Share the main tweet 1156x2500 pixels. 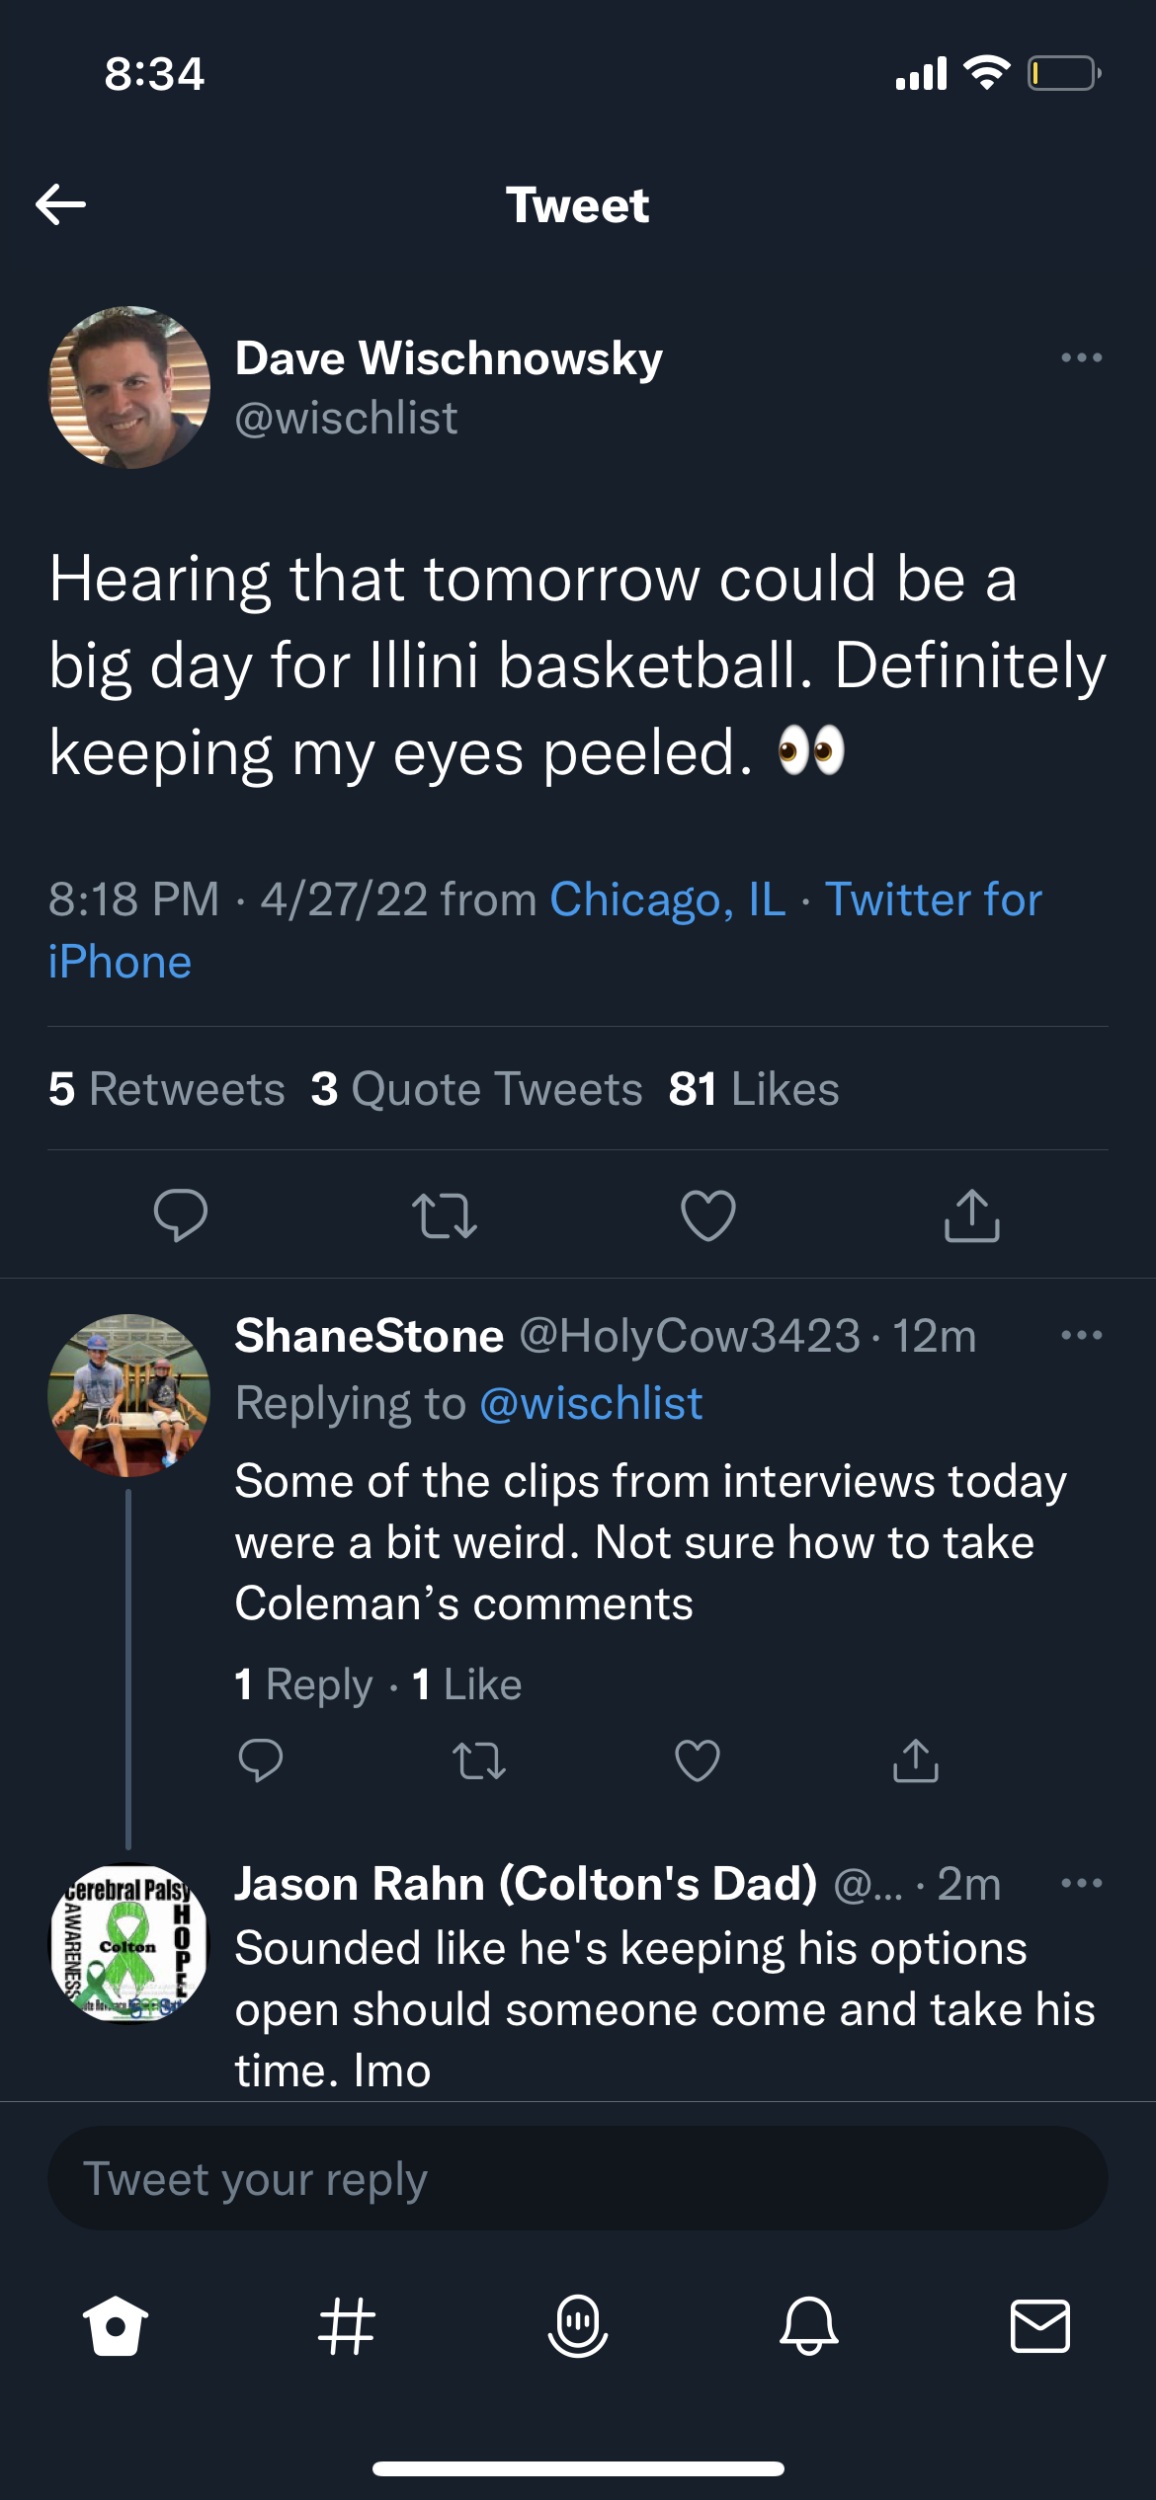(x=972, y=1215)
